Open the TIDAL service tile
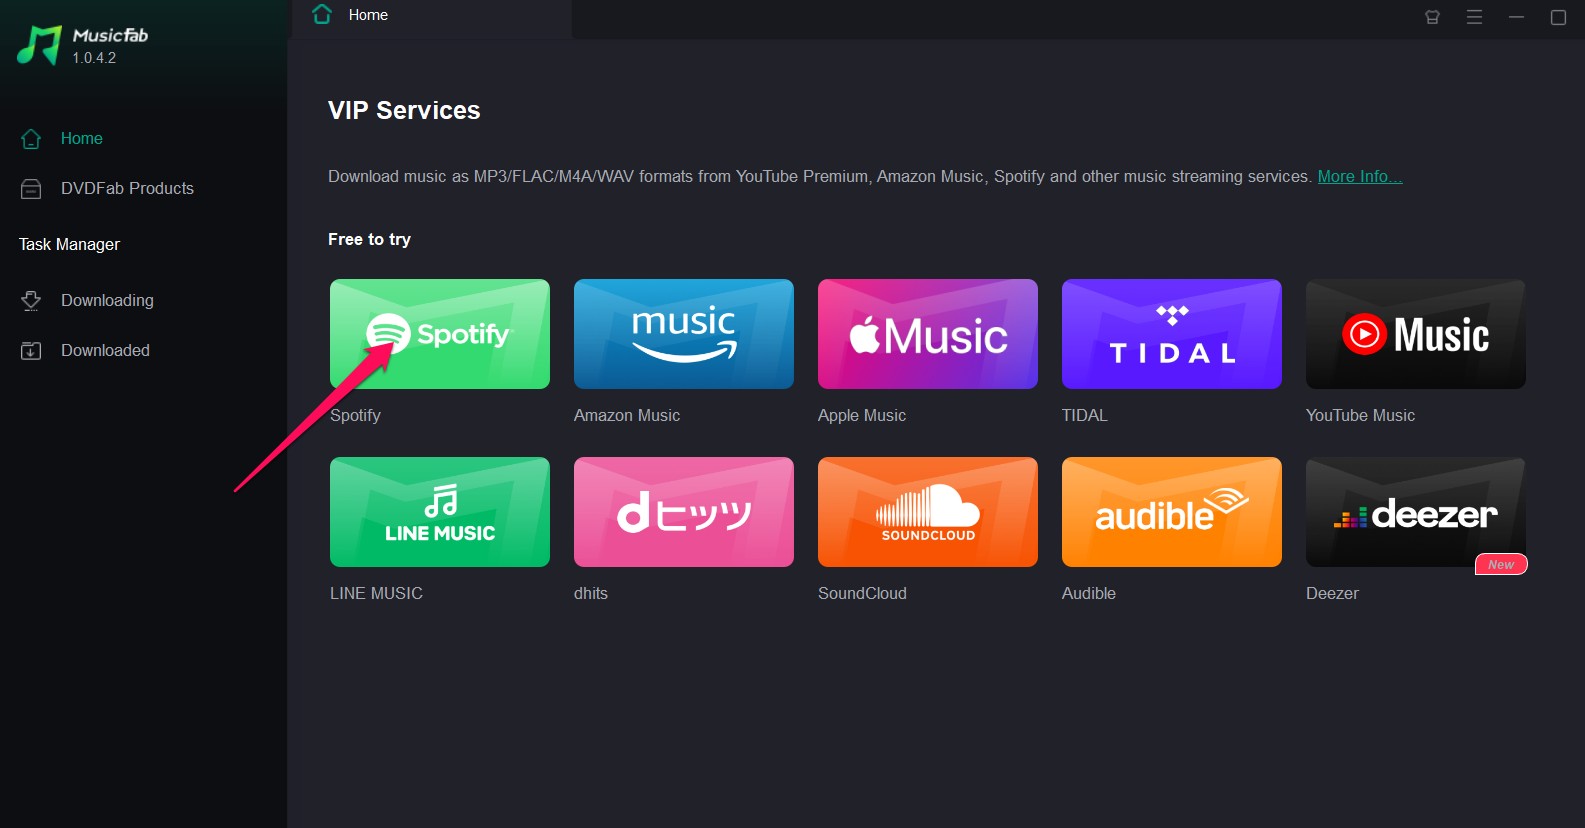The width and height of the screenshot is (1585, 828). pos(1172,334)
